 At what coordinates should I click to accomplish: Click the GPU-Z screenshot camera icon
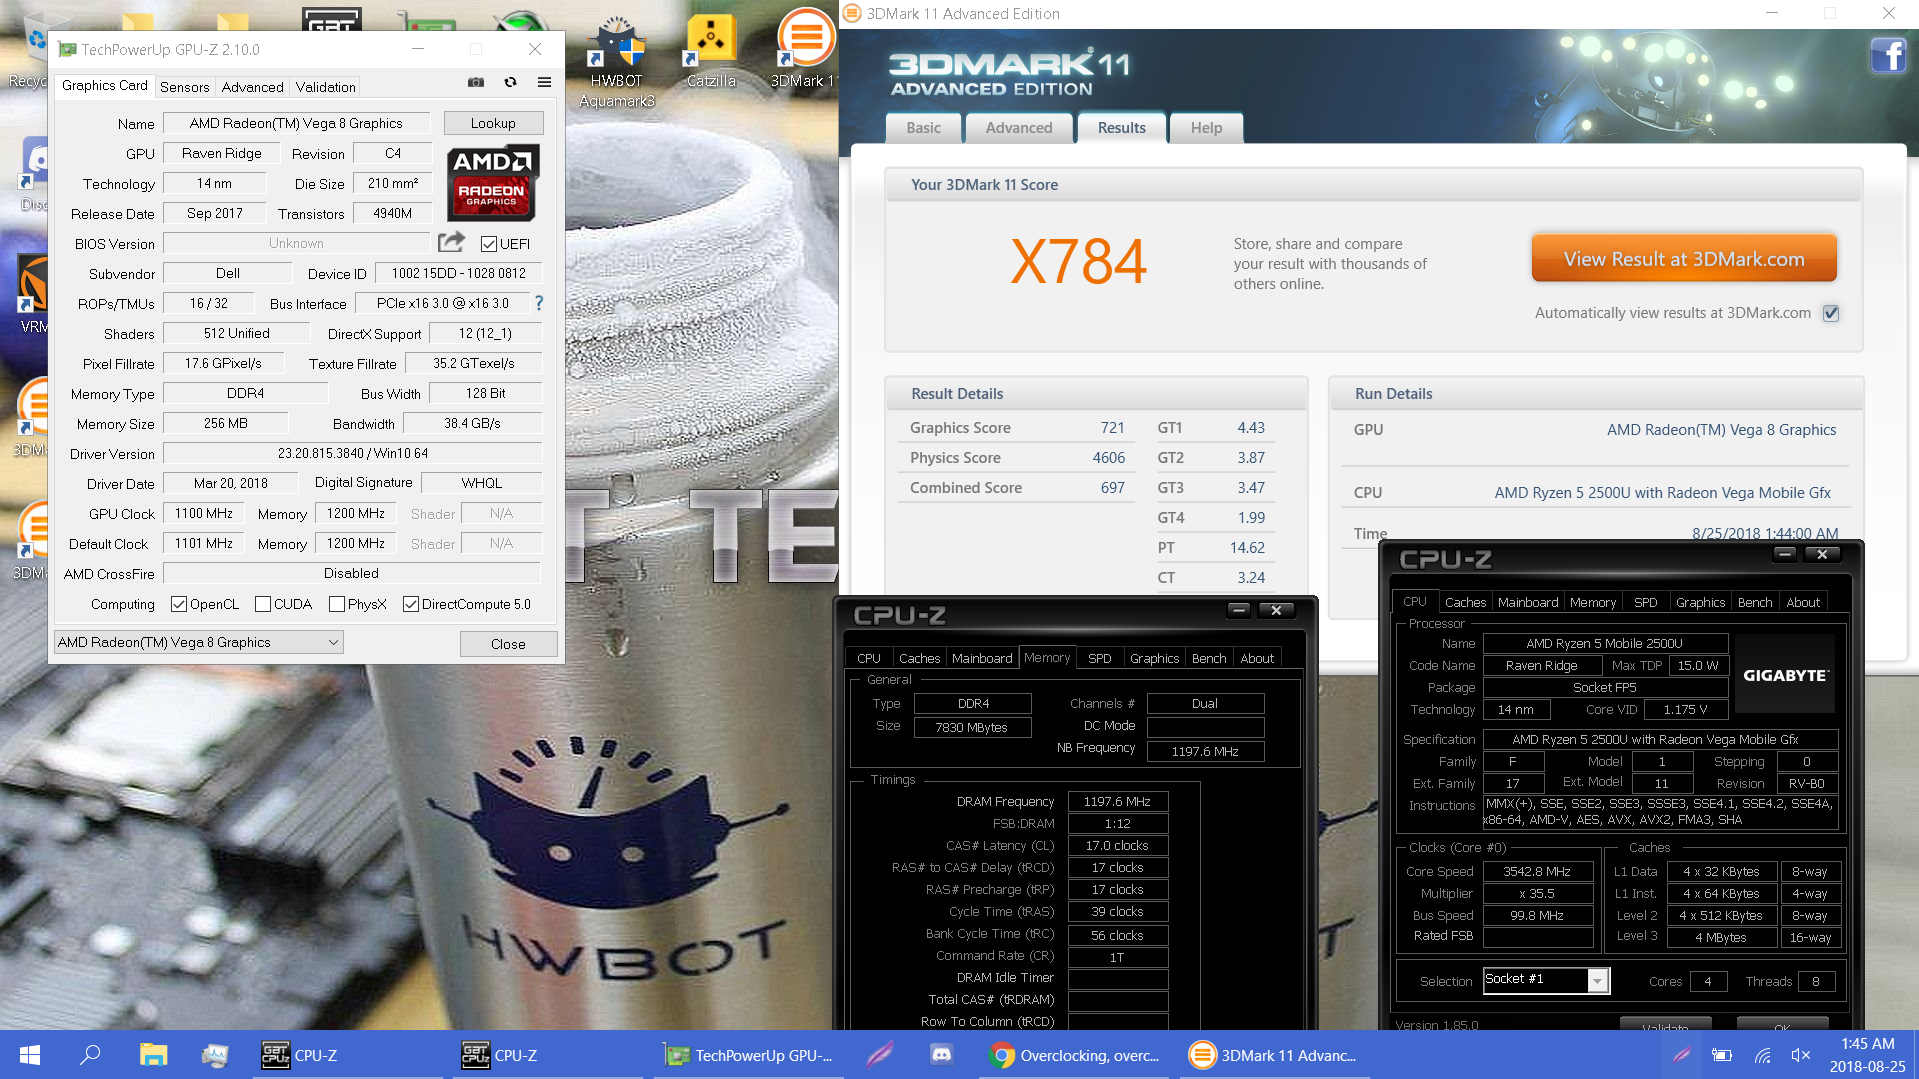click(x=476, y=83)
